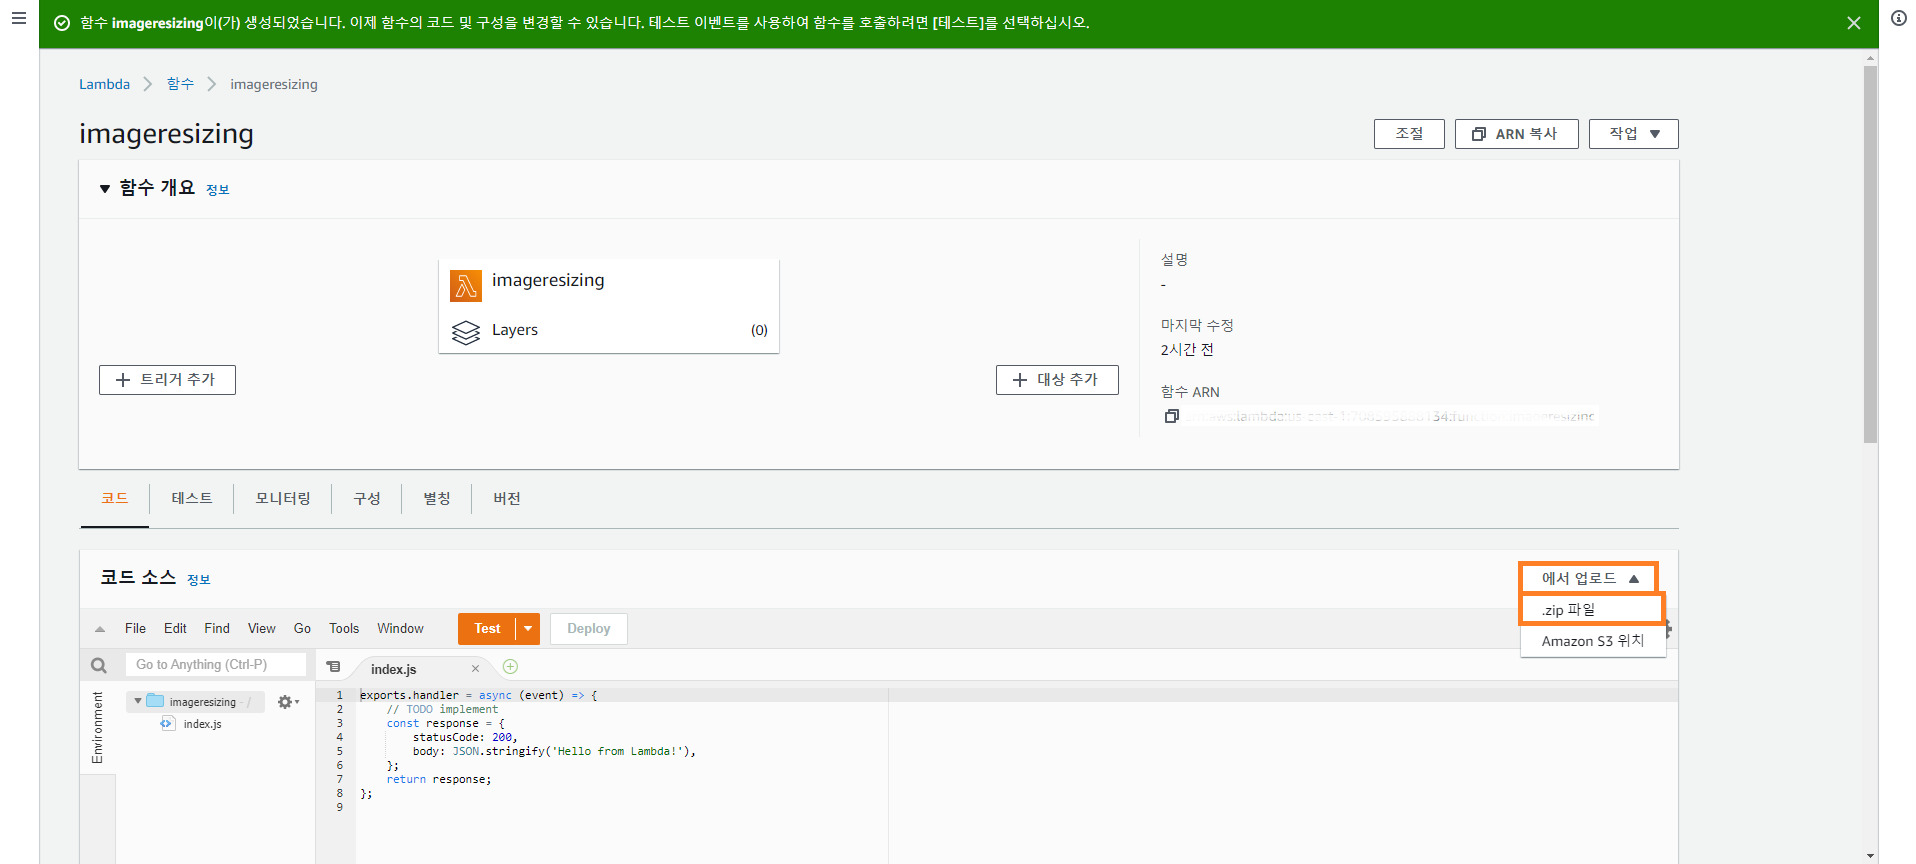The image size is (1916, 864).
Task: Click the Deploy button
Action: [x=588, y=629]
